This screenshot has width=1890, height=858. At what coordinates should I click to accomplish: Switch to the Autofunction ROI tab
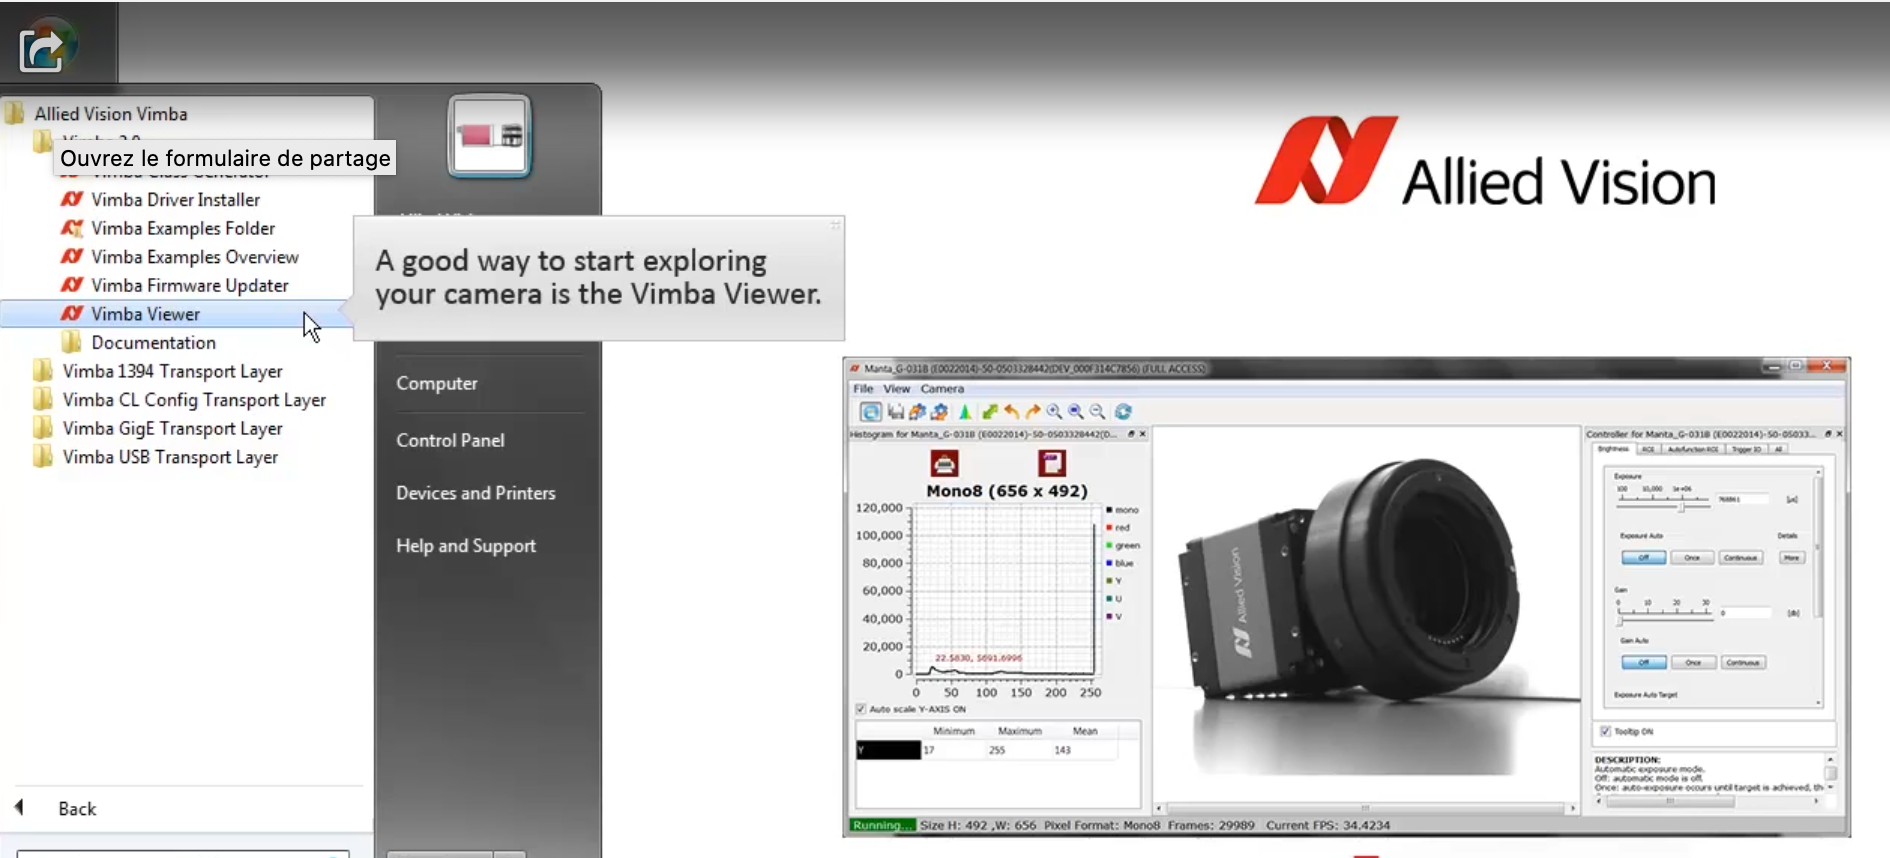click(1691, 449)
